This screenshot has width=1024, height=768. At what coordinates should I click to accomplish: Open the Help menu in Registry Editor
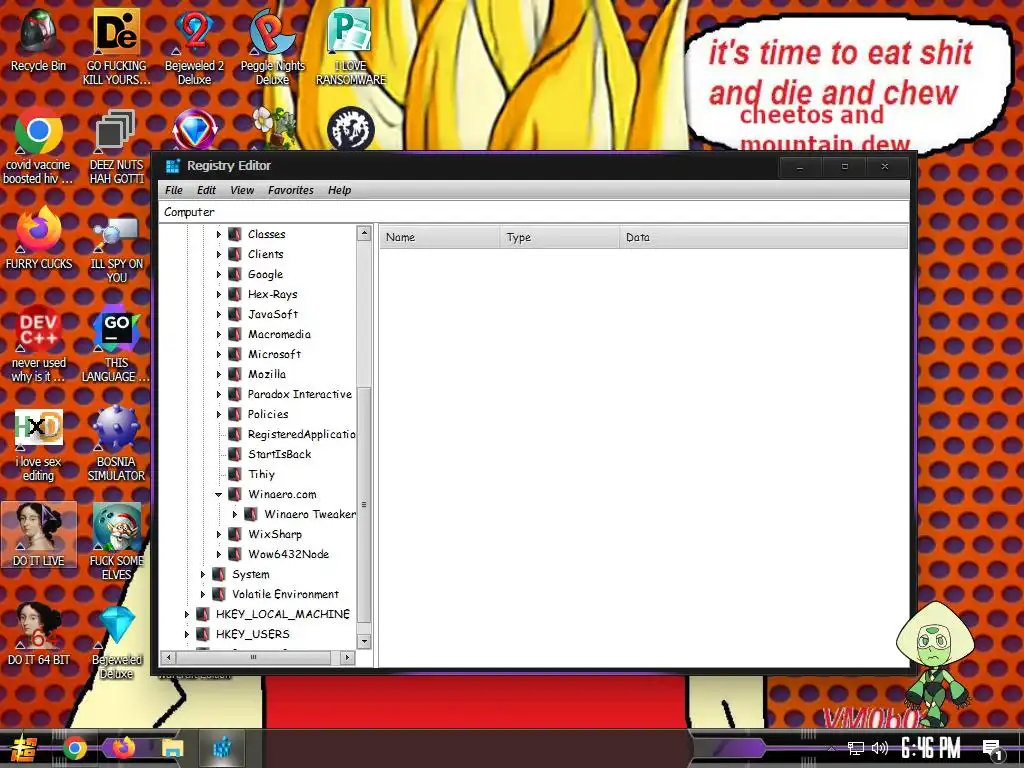[340, 190]
